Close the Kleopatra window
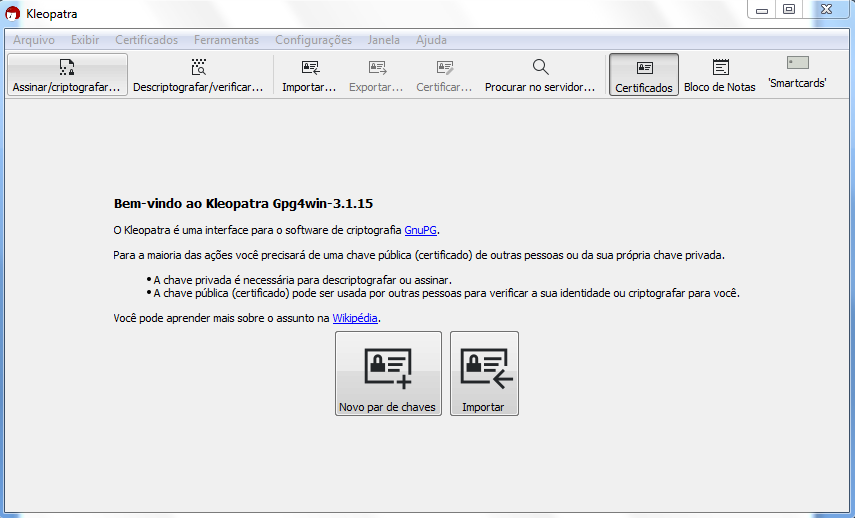Screen dimensions: 855x518 (x=827, y=10)
